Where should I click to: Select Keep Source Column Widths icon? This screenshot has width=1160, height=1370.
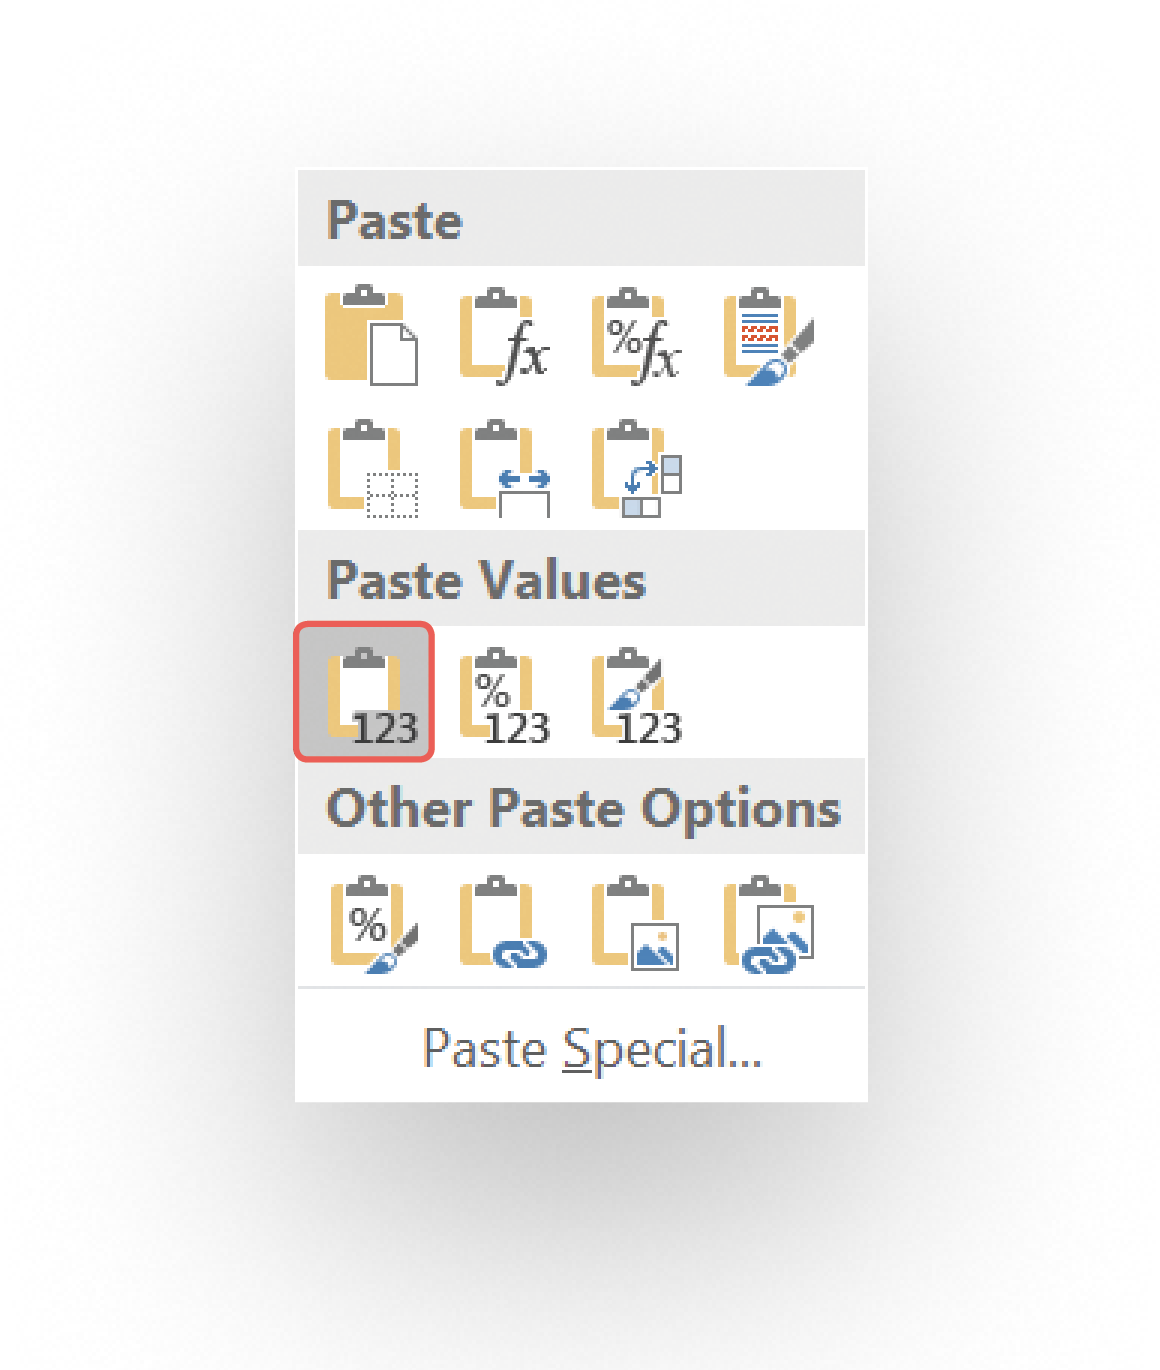pyautogui.click(x=504, y=468)
